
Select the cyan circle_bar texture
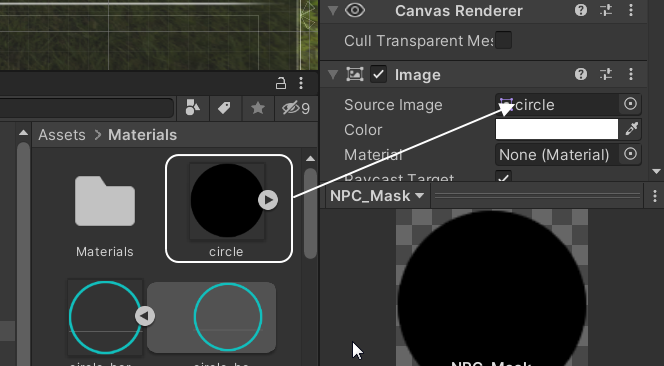pyautogui.click(x=105, y=317)
